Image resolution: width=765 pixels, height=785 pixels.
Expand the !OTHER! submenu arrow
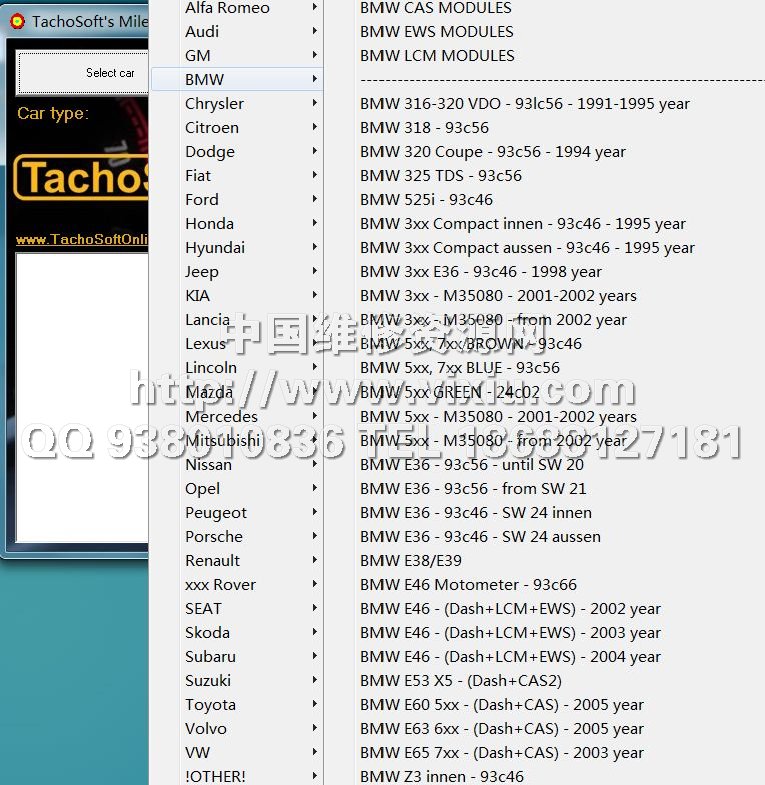pyautogui.click(x=315, y=776)
